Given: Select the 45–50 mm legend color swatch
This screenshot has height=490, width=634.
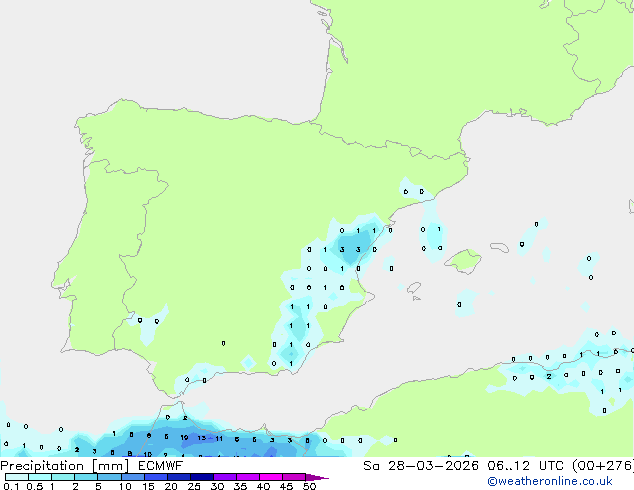Looking at the screenshot, I should (294, 477).
